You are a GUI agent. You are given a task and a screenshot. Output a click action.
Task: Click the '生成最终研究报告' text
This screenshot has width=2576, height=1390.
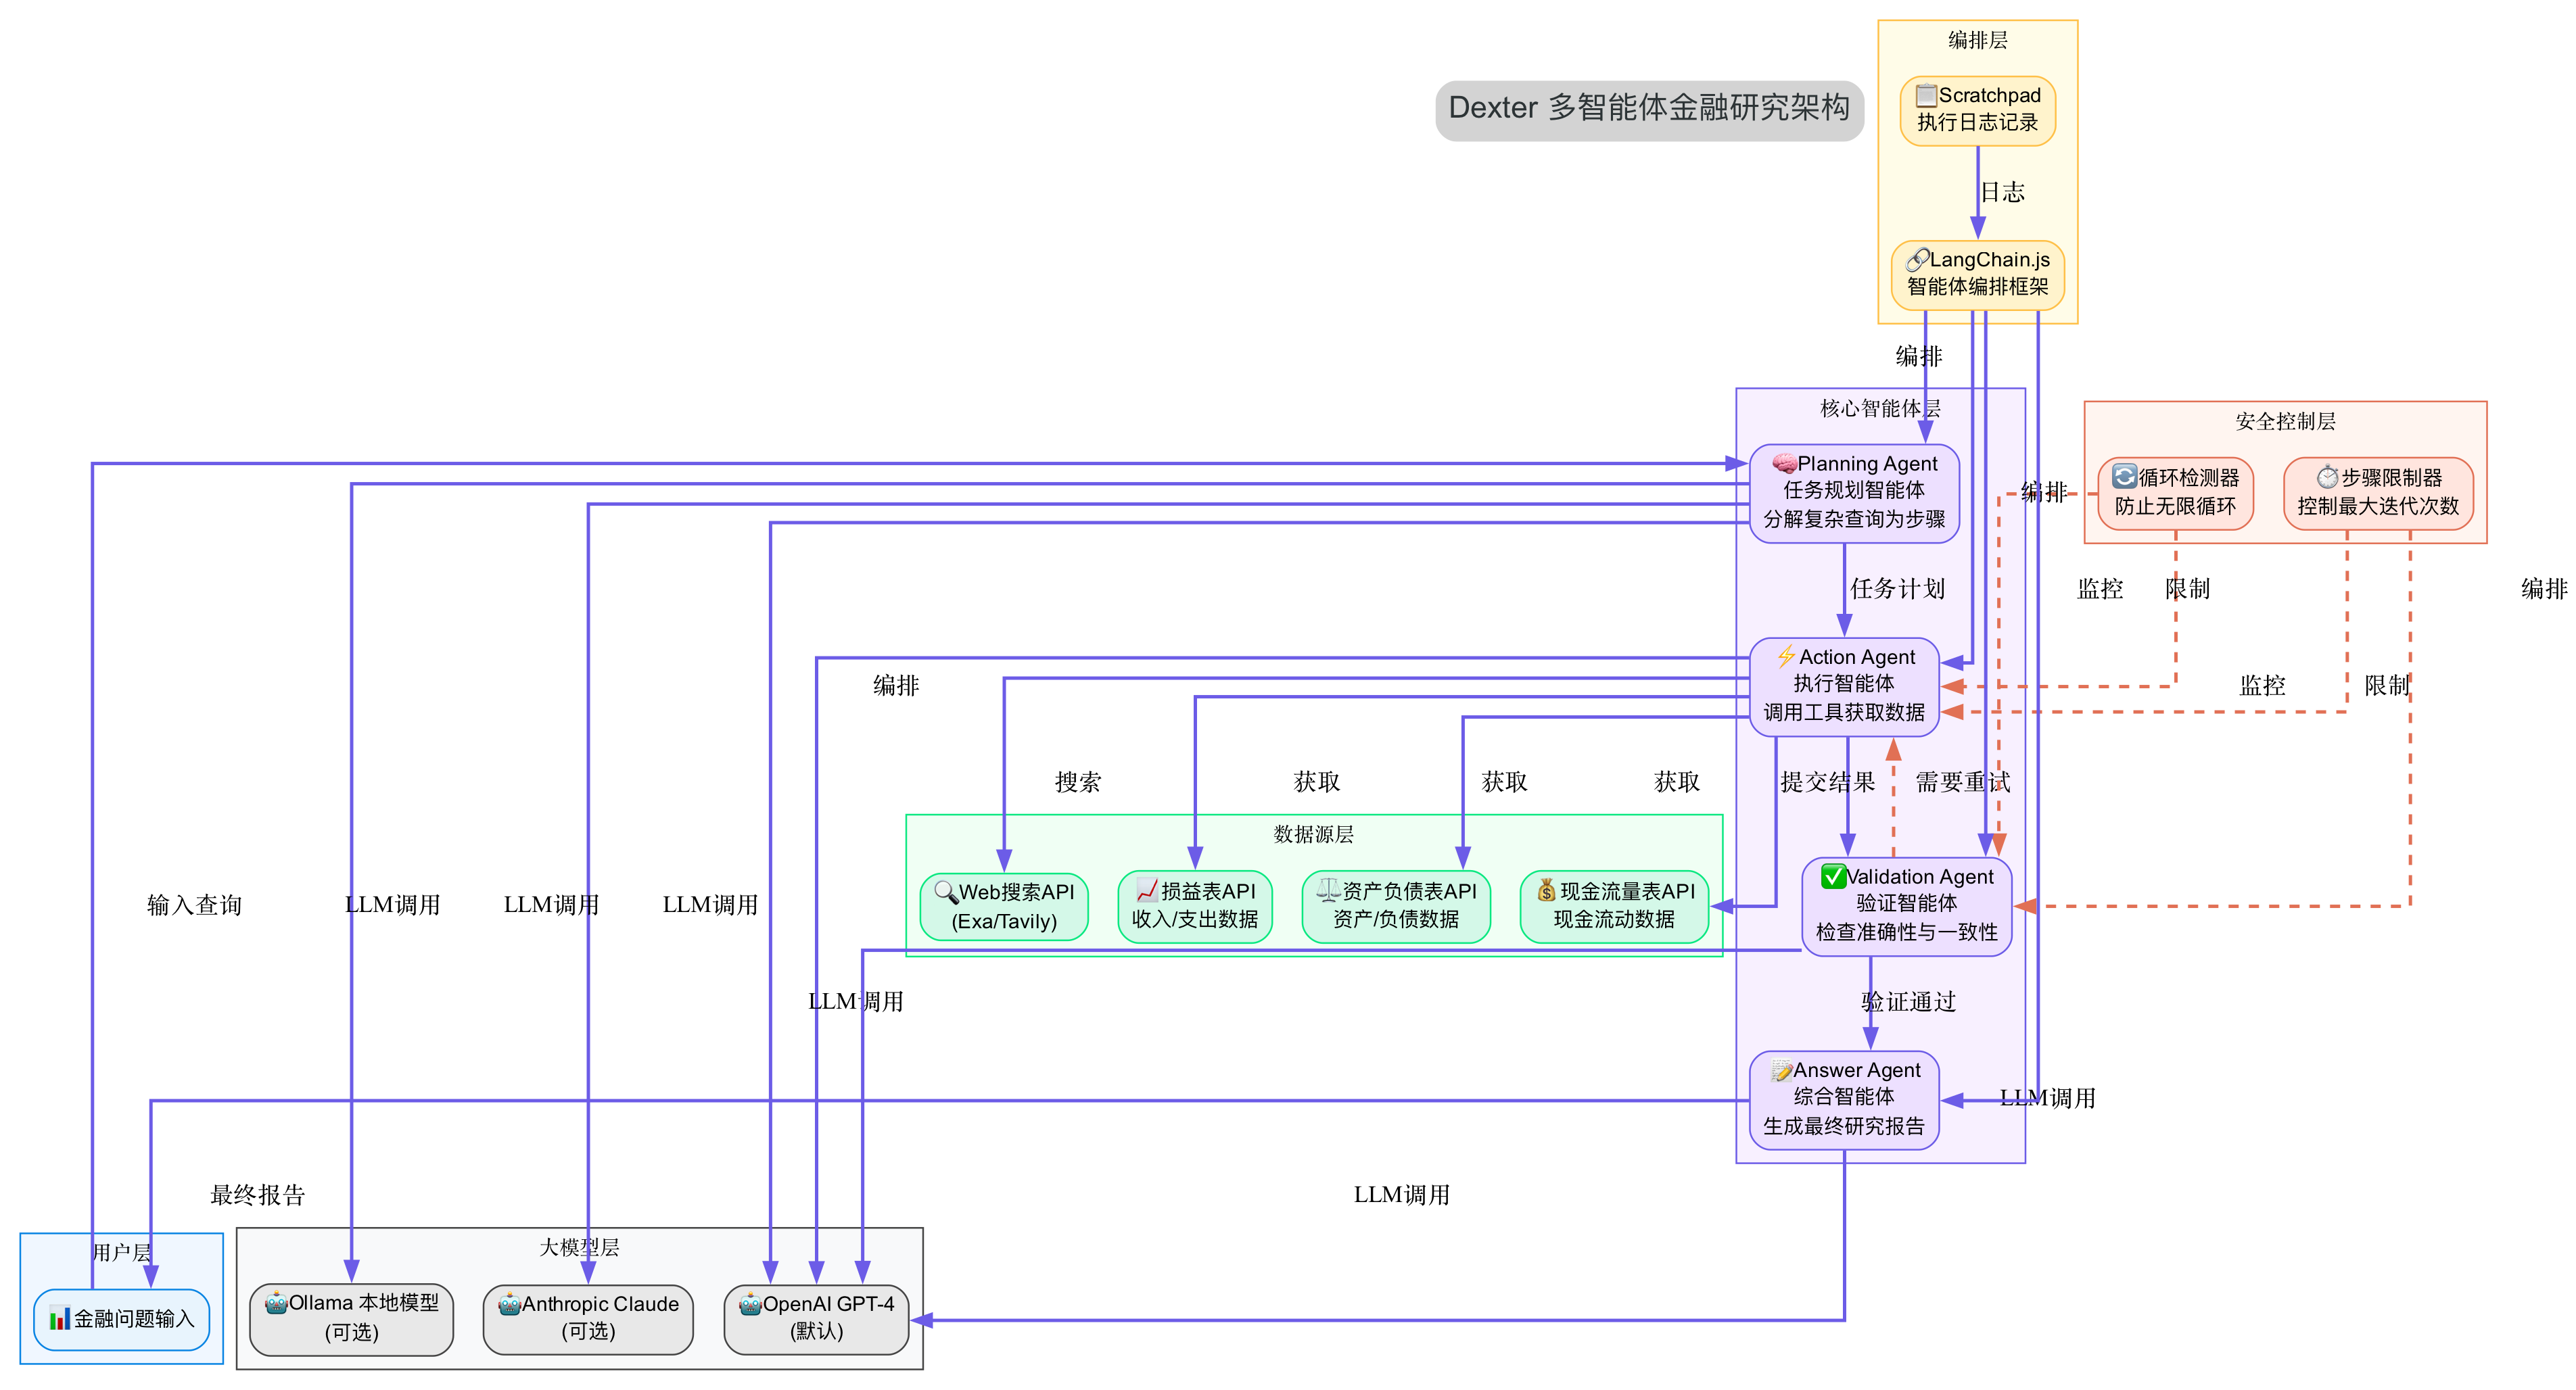(1843, 1126)
